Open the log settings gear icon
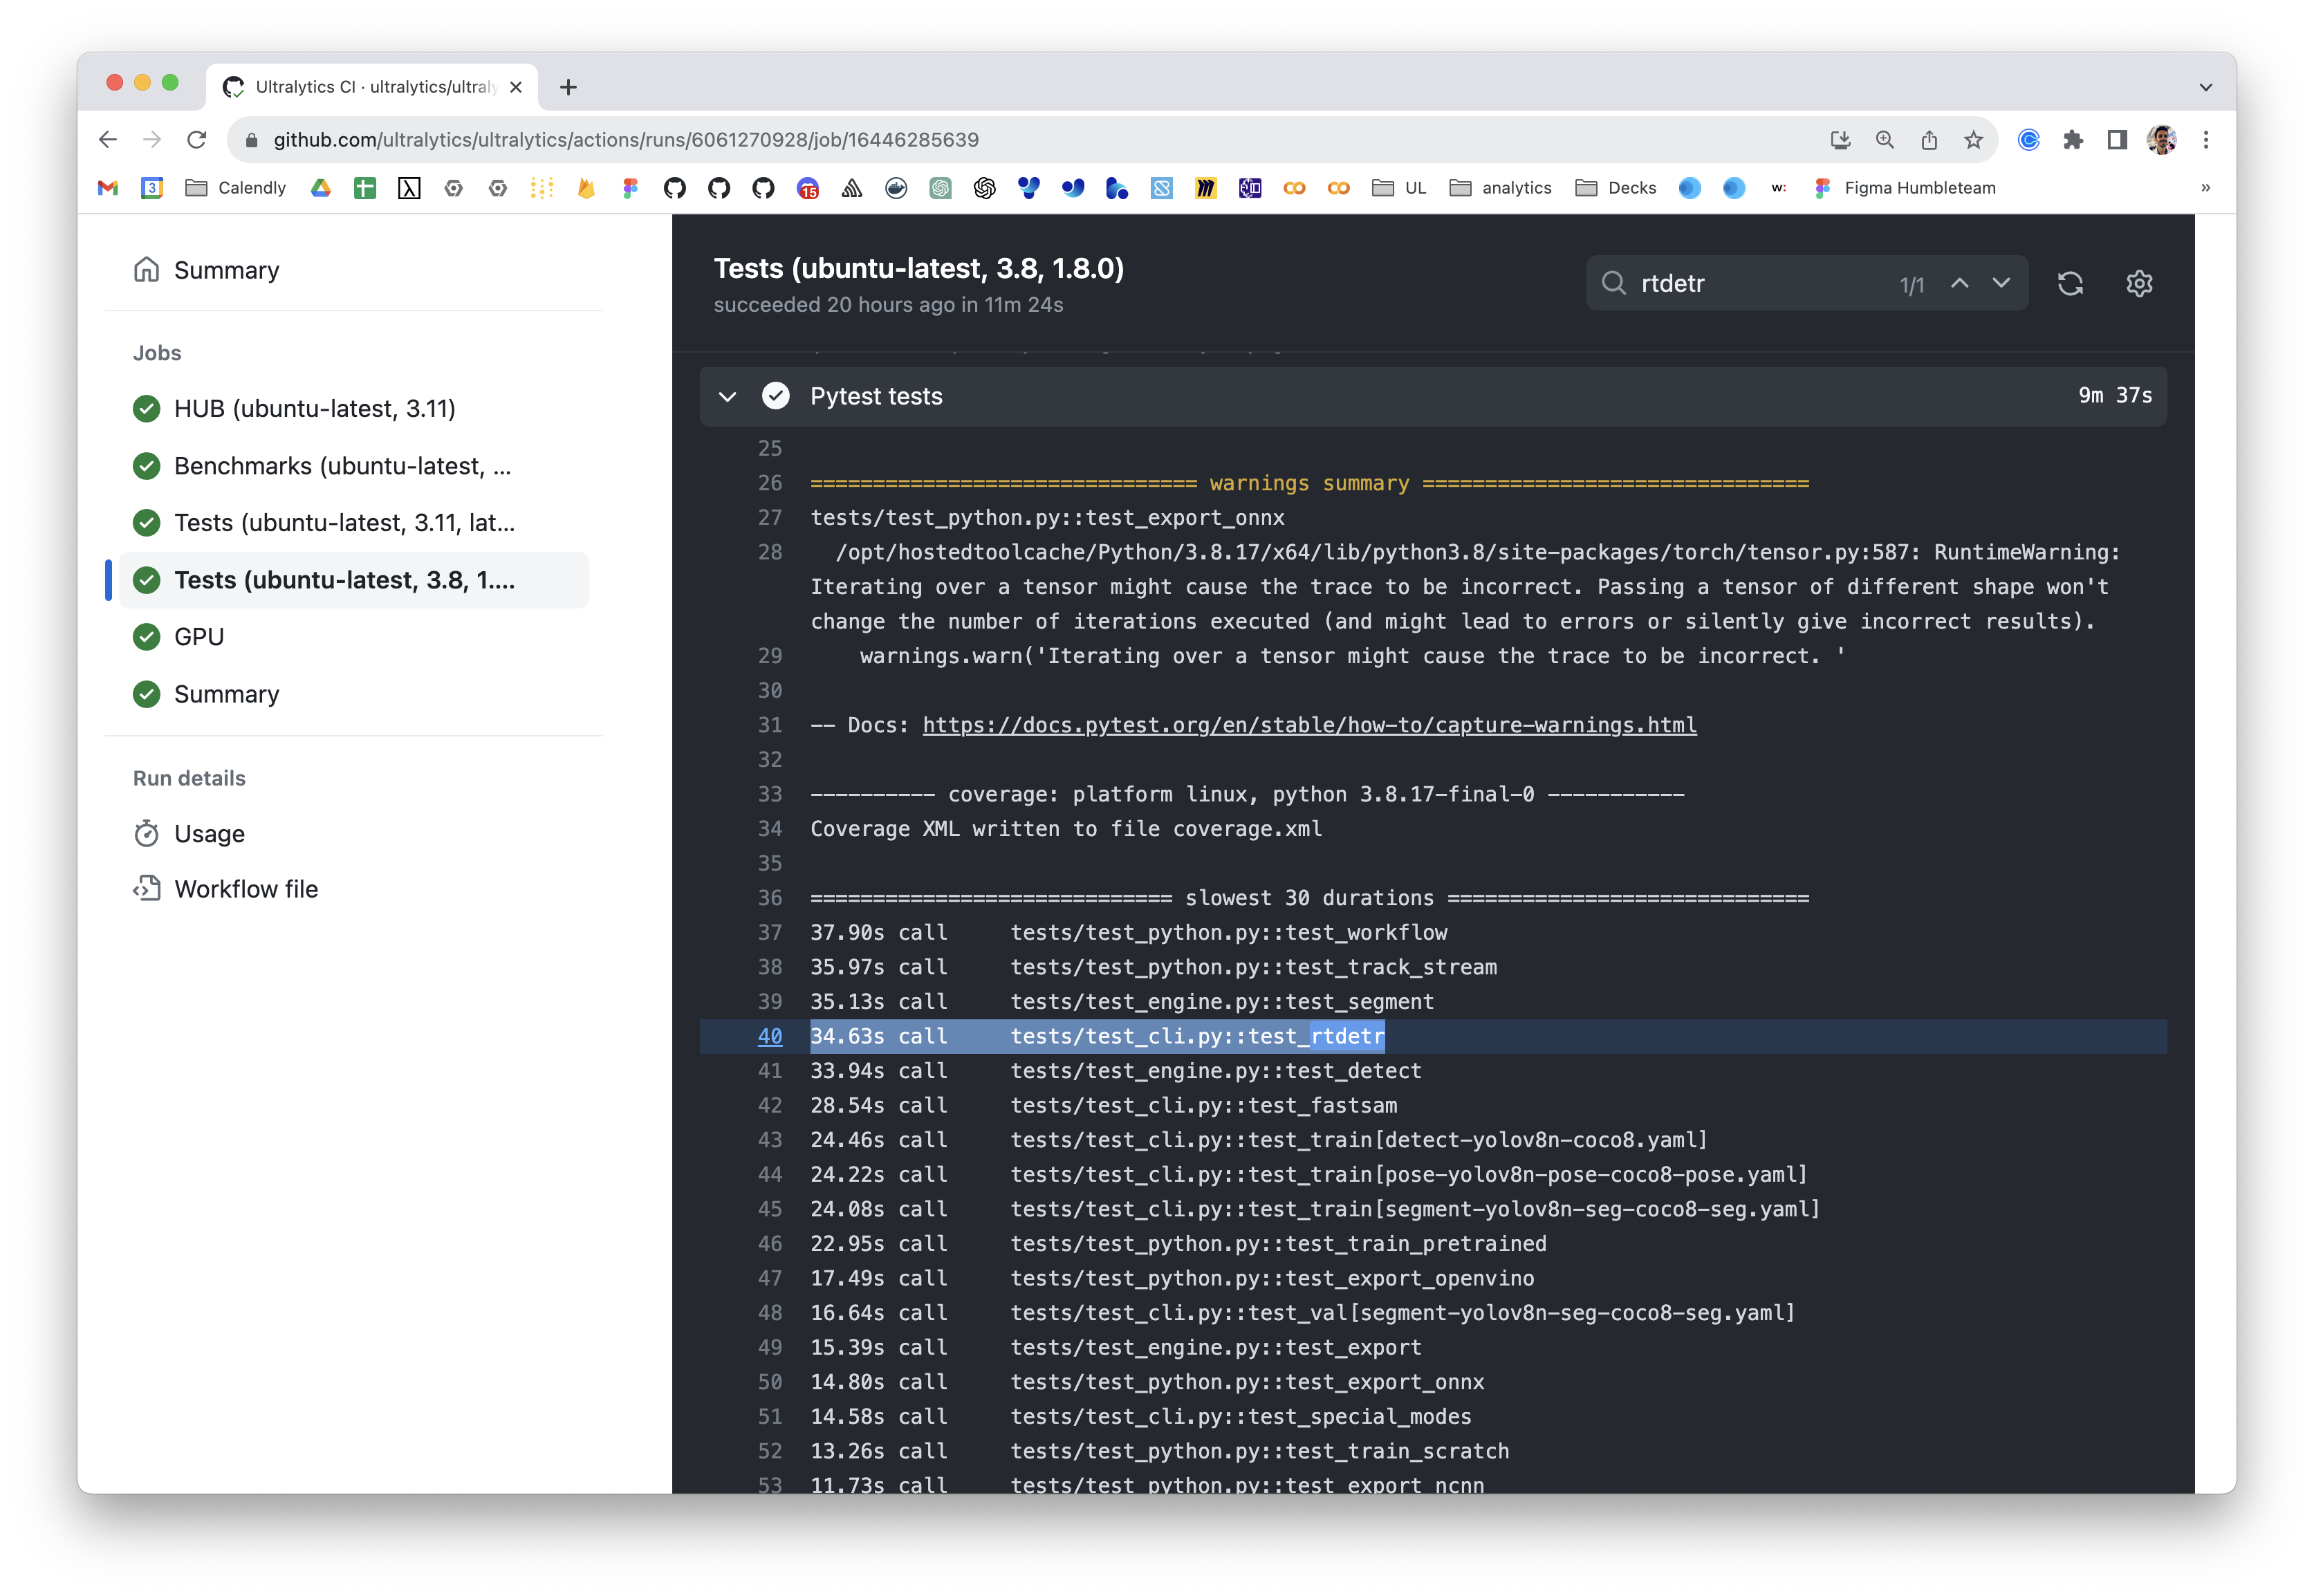This screenshot has height=1596, width=2314. tap(2139, 284)
